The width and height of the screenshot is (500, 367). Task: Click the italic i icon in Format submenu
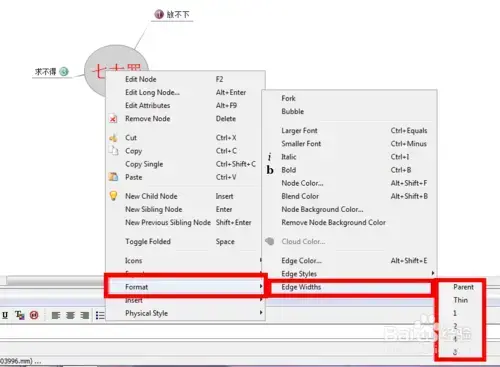(269, 157)
